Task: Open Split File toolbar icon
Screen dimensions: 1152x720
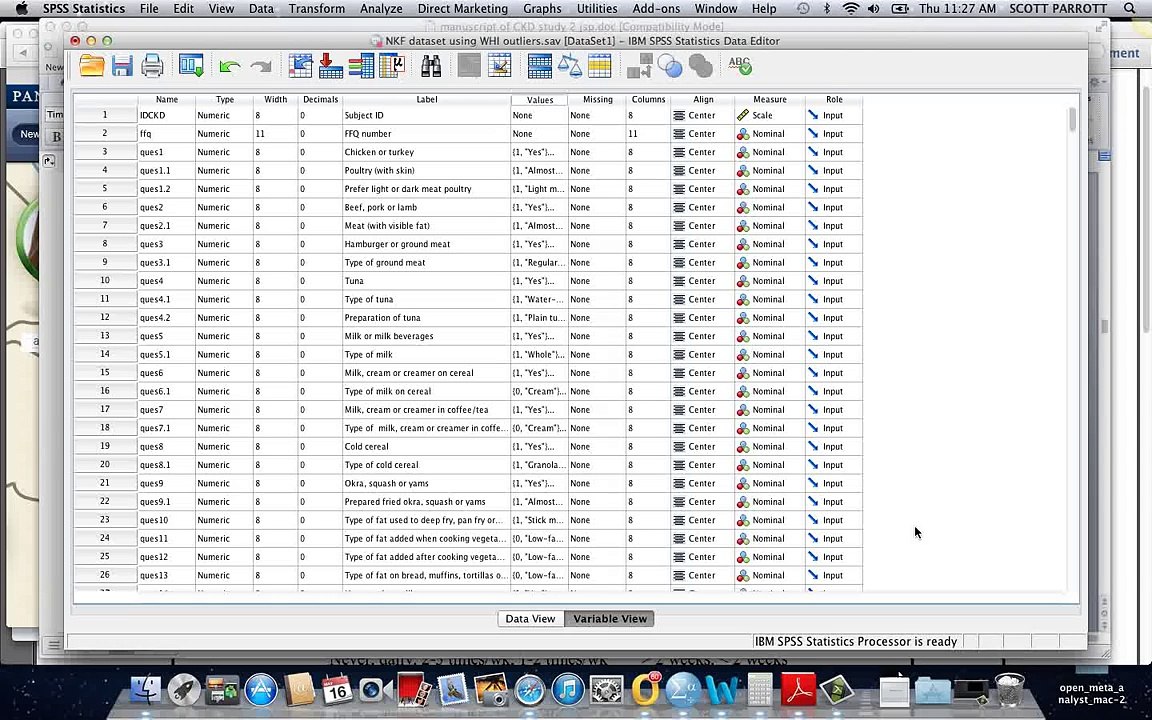Action: click(x=539, y=66)
